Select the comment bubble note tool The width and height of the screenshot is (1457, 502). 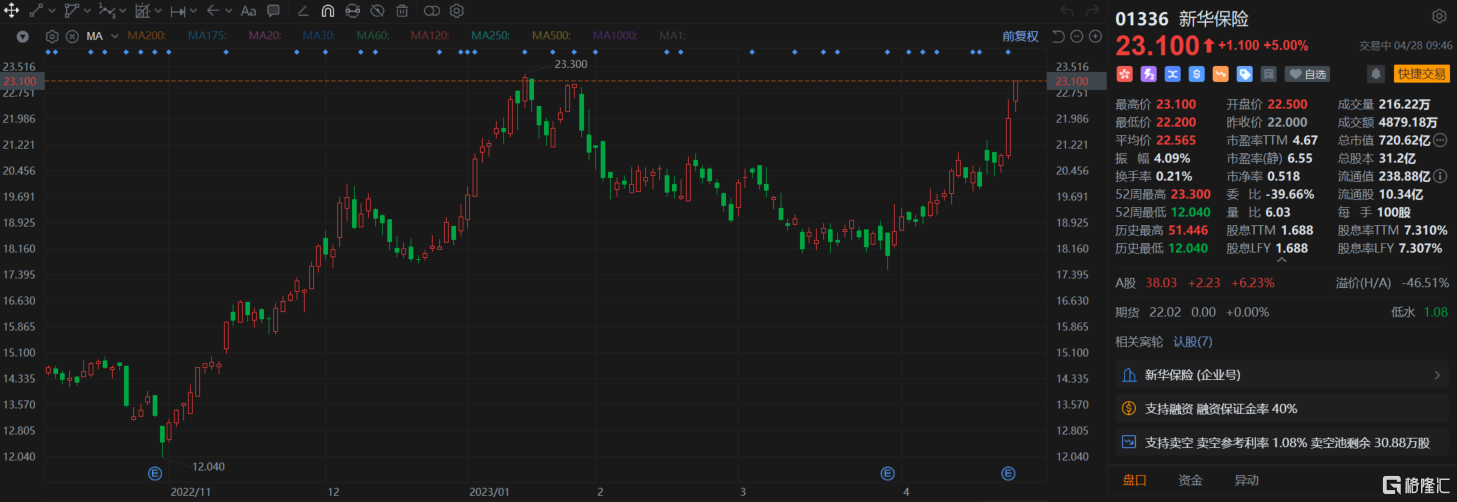click(273, 11)
